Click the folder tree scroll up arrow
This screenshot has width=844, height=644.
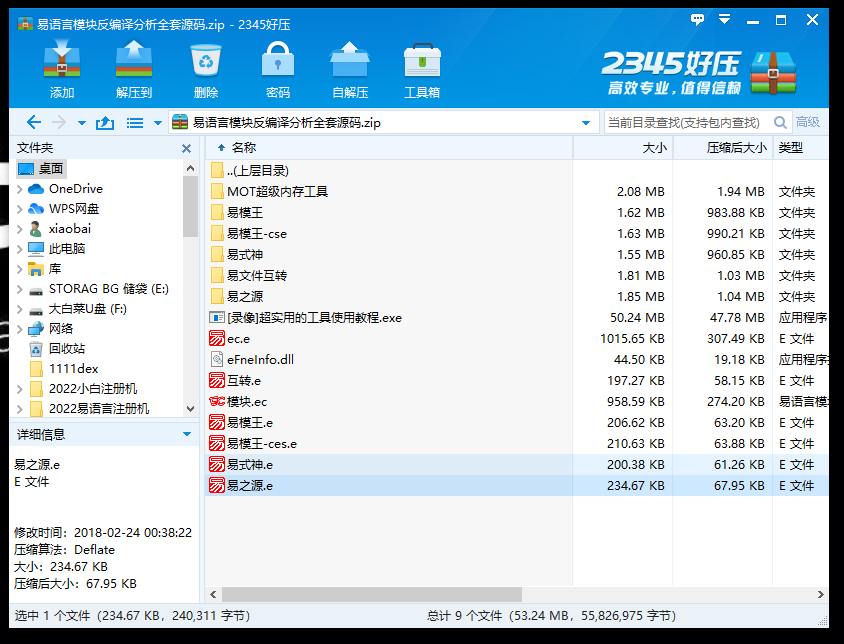click(x=191, y=169)
